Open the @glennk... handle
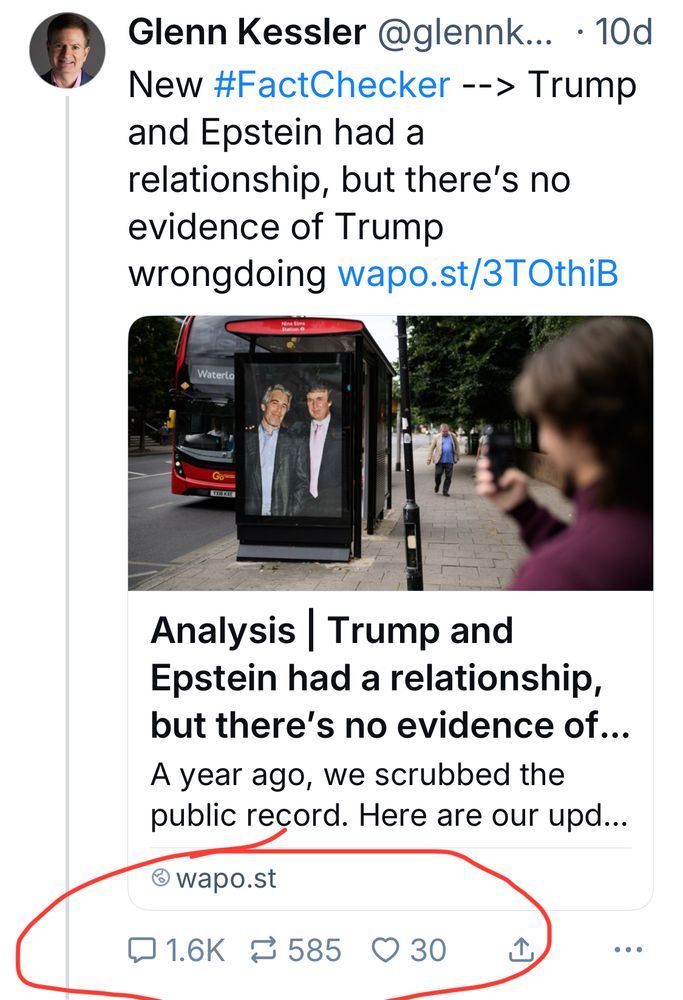The image size is (683, 1000). pos(466,32)
